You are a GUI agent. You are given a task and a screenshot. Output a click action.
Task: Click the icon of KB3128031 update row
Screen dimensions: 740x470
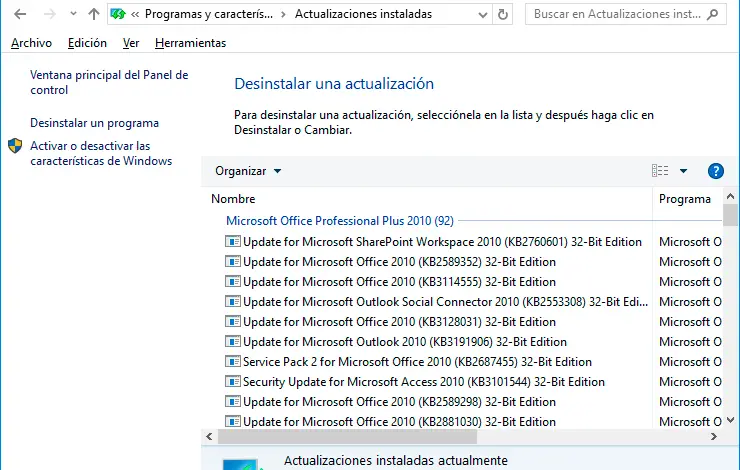pyautogui.click(x=233, y=322)
